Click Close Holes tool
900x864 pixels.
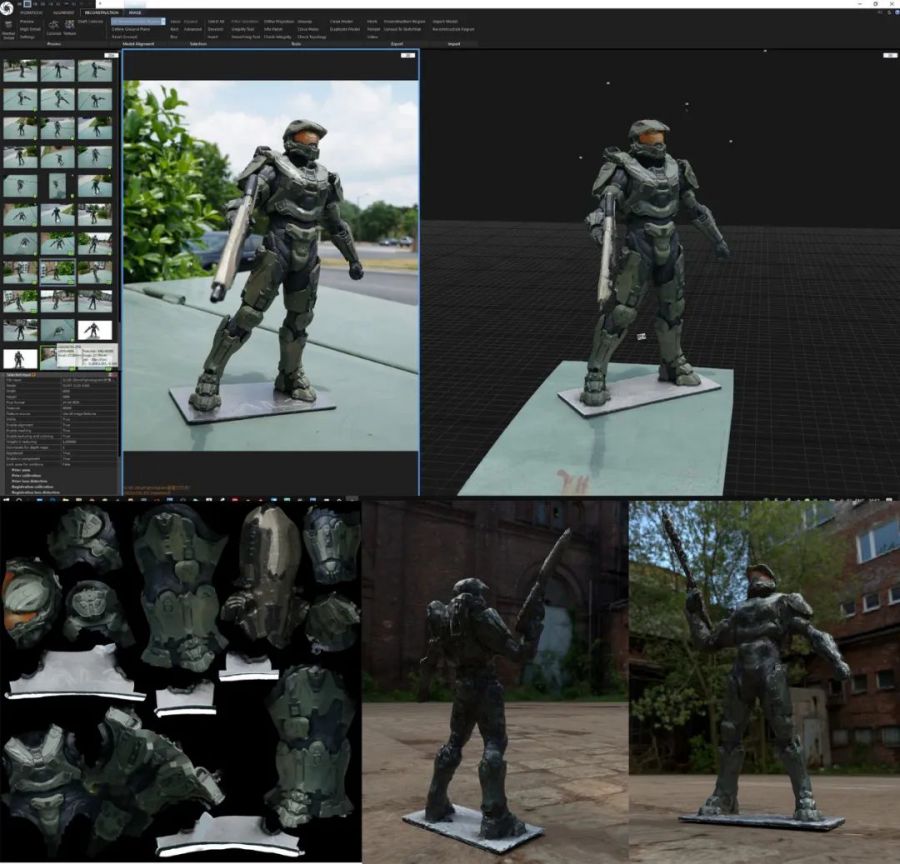[308, 29]
